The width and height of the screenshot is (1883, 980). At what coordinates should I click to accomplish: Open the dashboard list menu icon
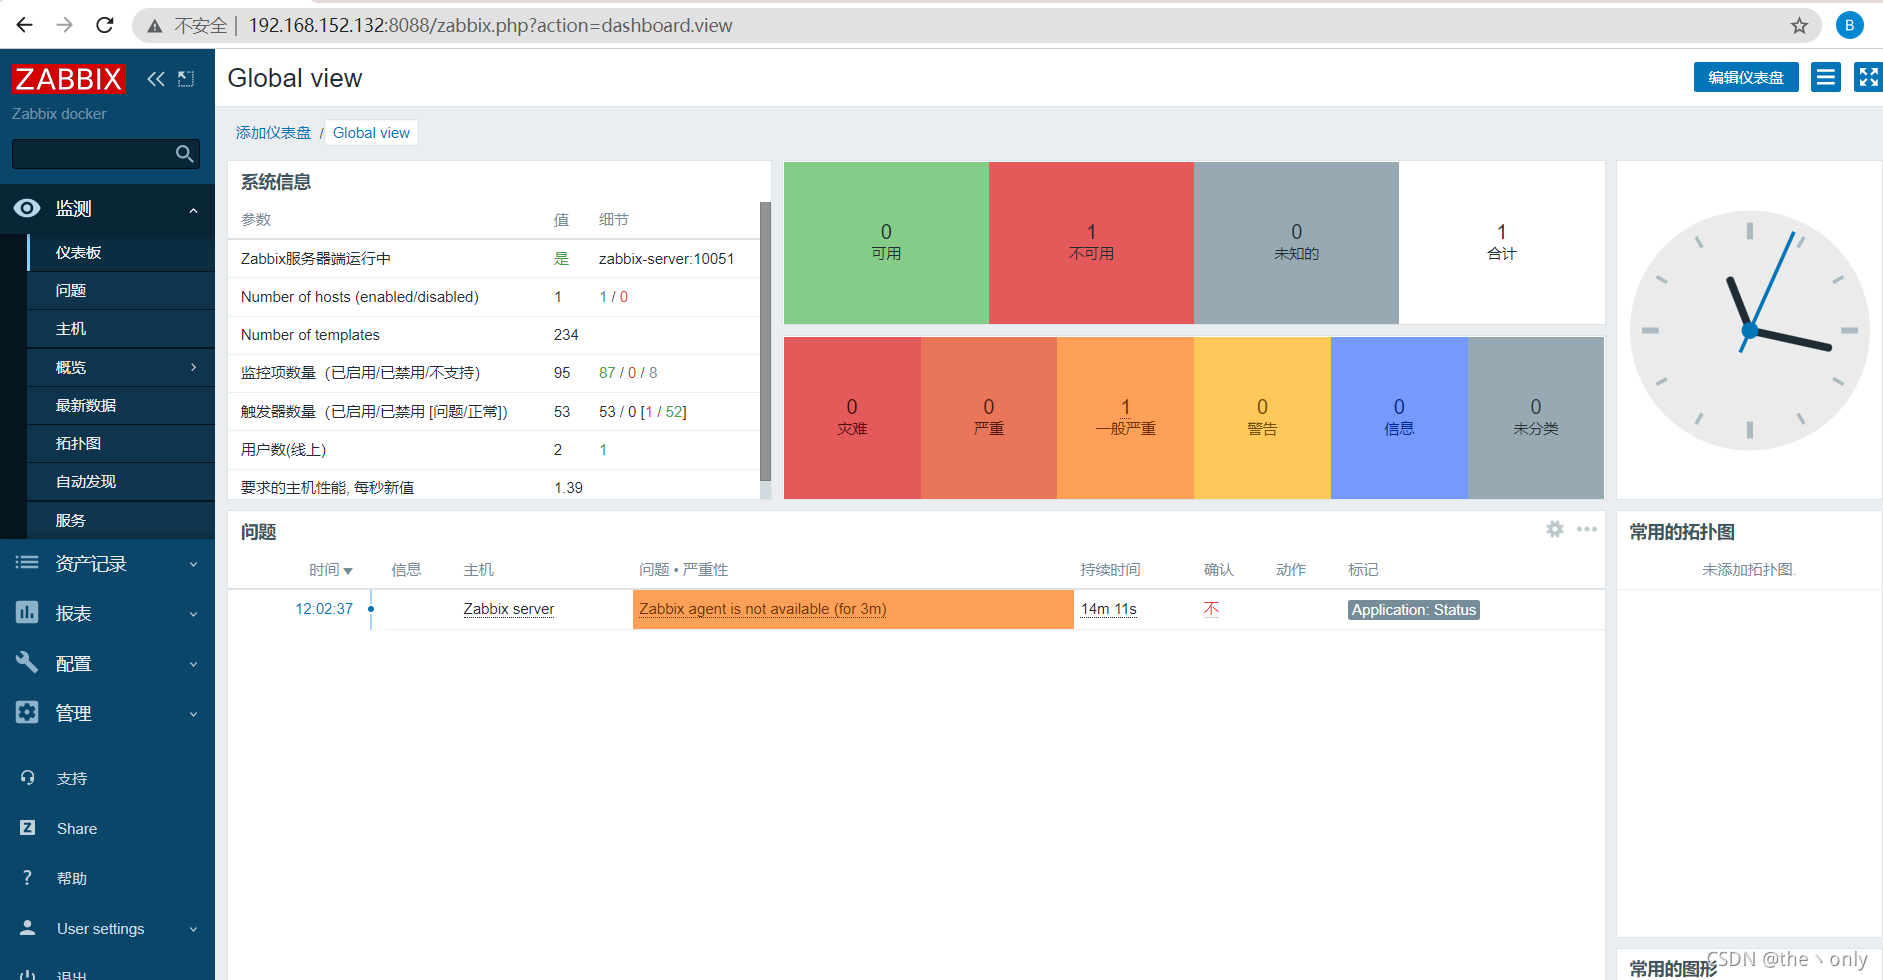[x=1826, y=77]
